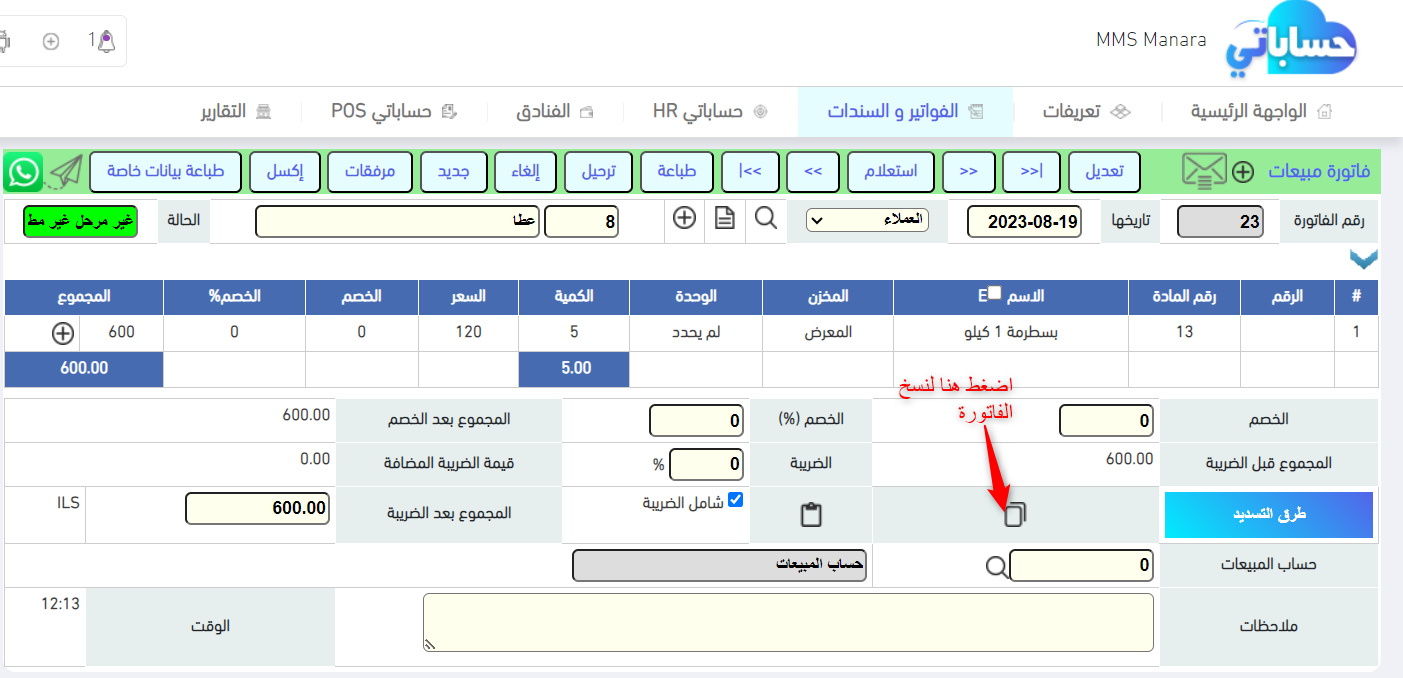Click the تعديل button

(x=1105, y=171)
